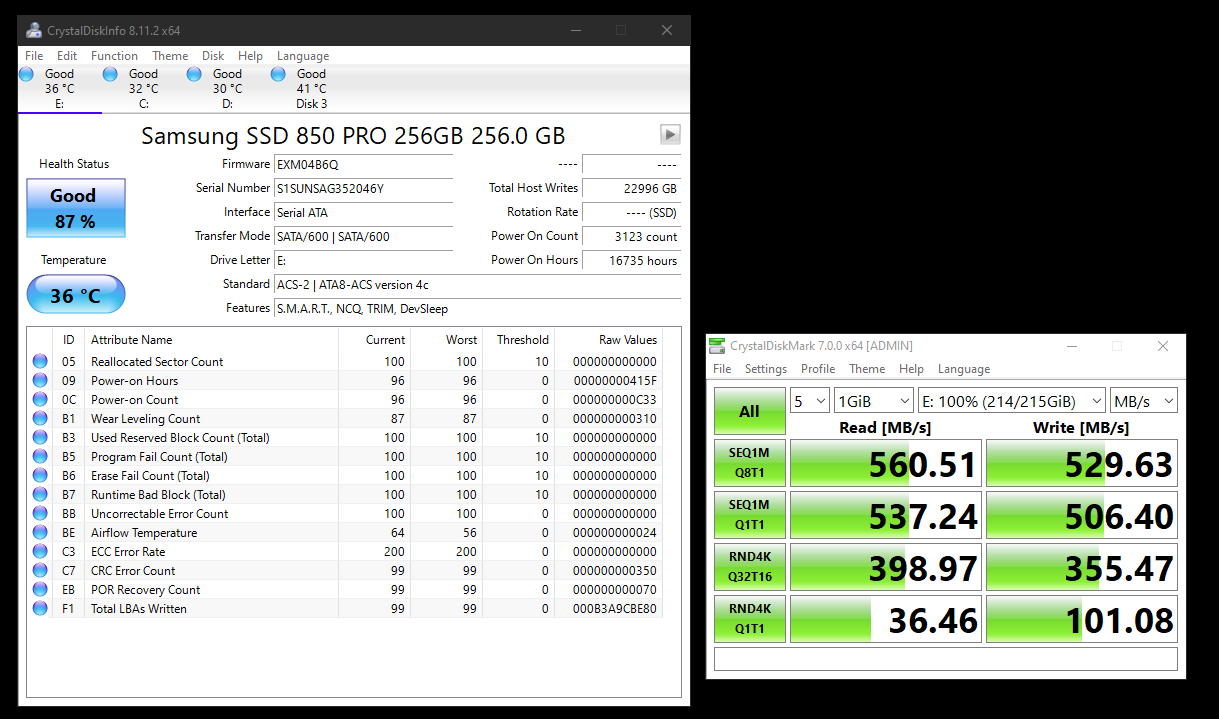1219x719 pixels.
Task: Click status orb for Reallocated Sector Count
Action: coord(40,362)
